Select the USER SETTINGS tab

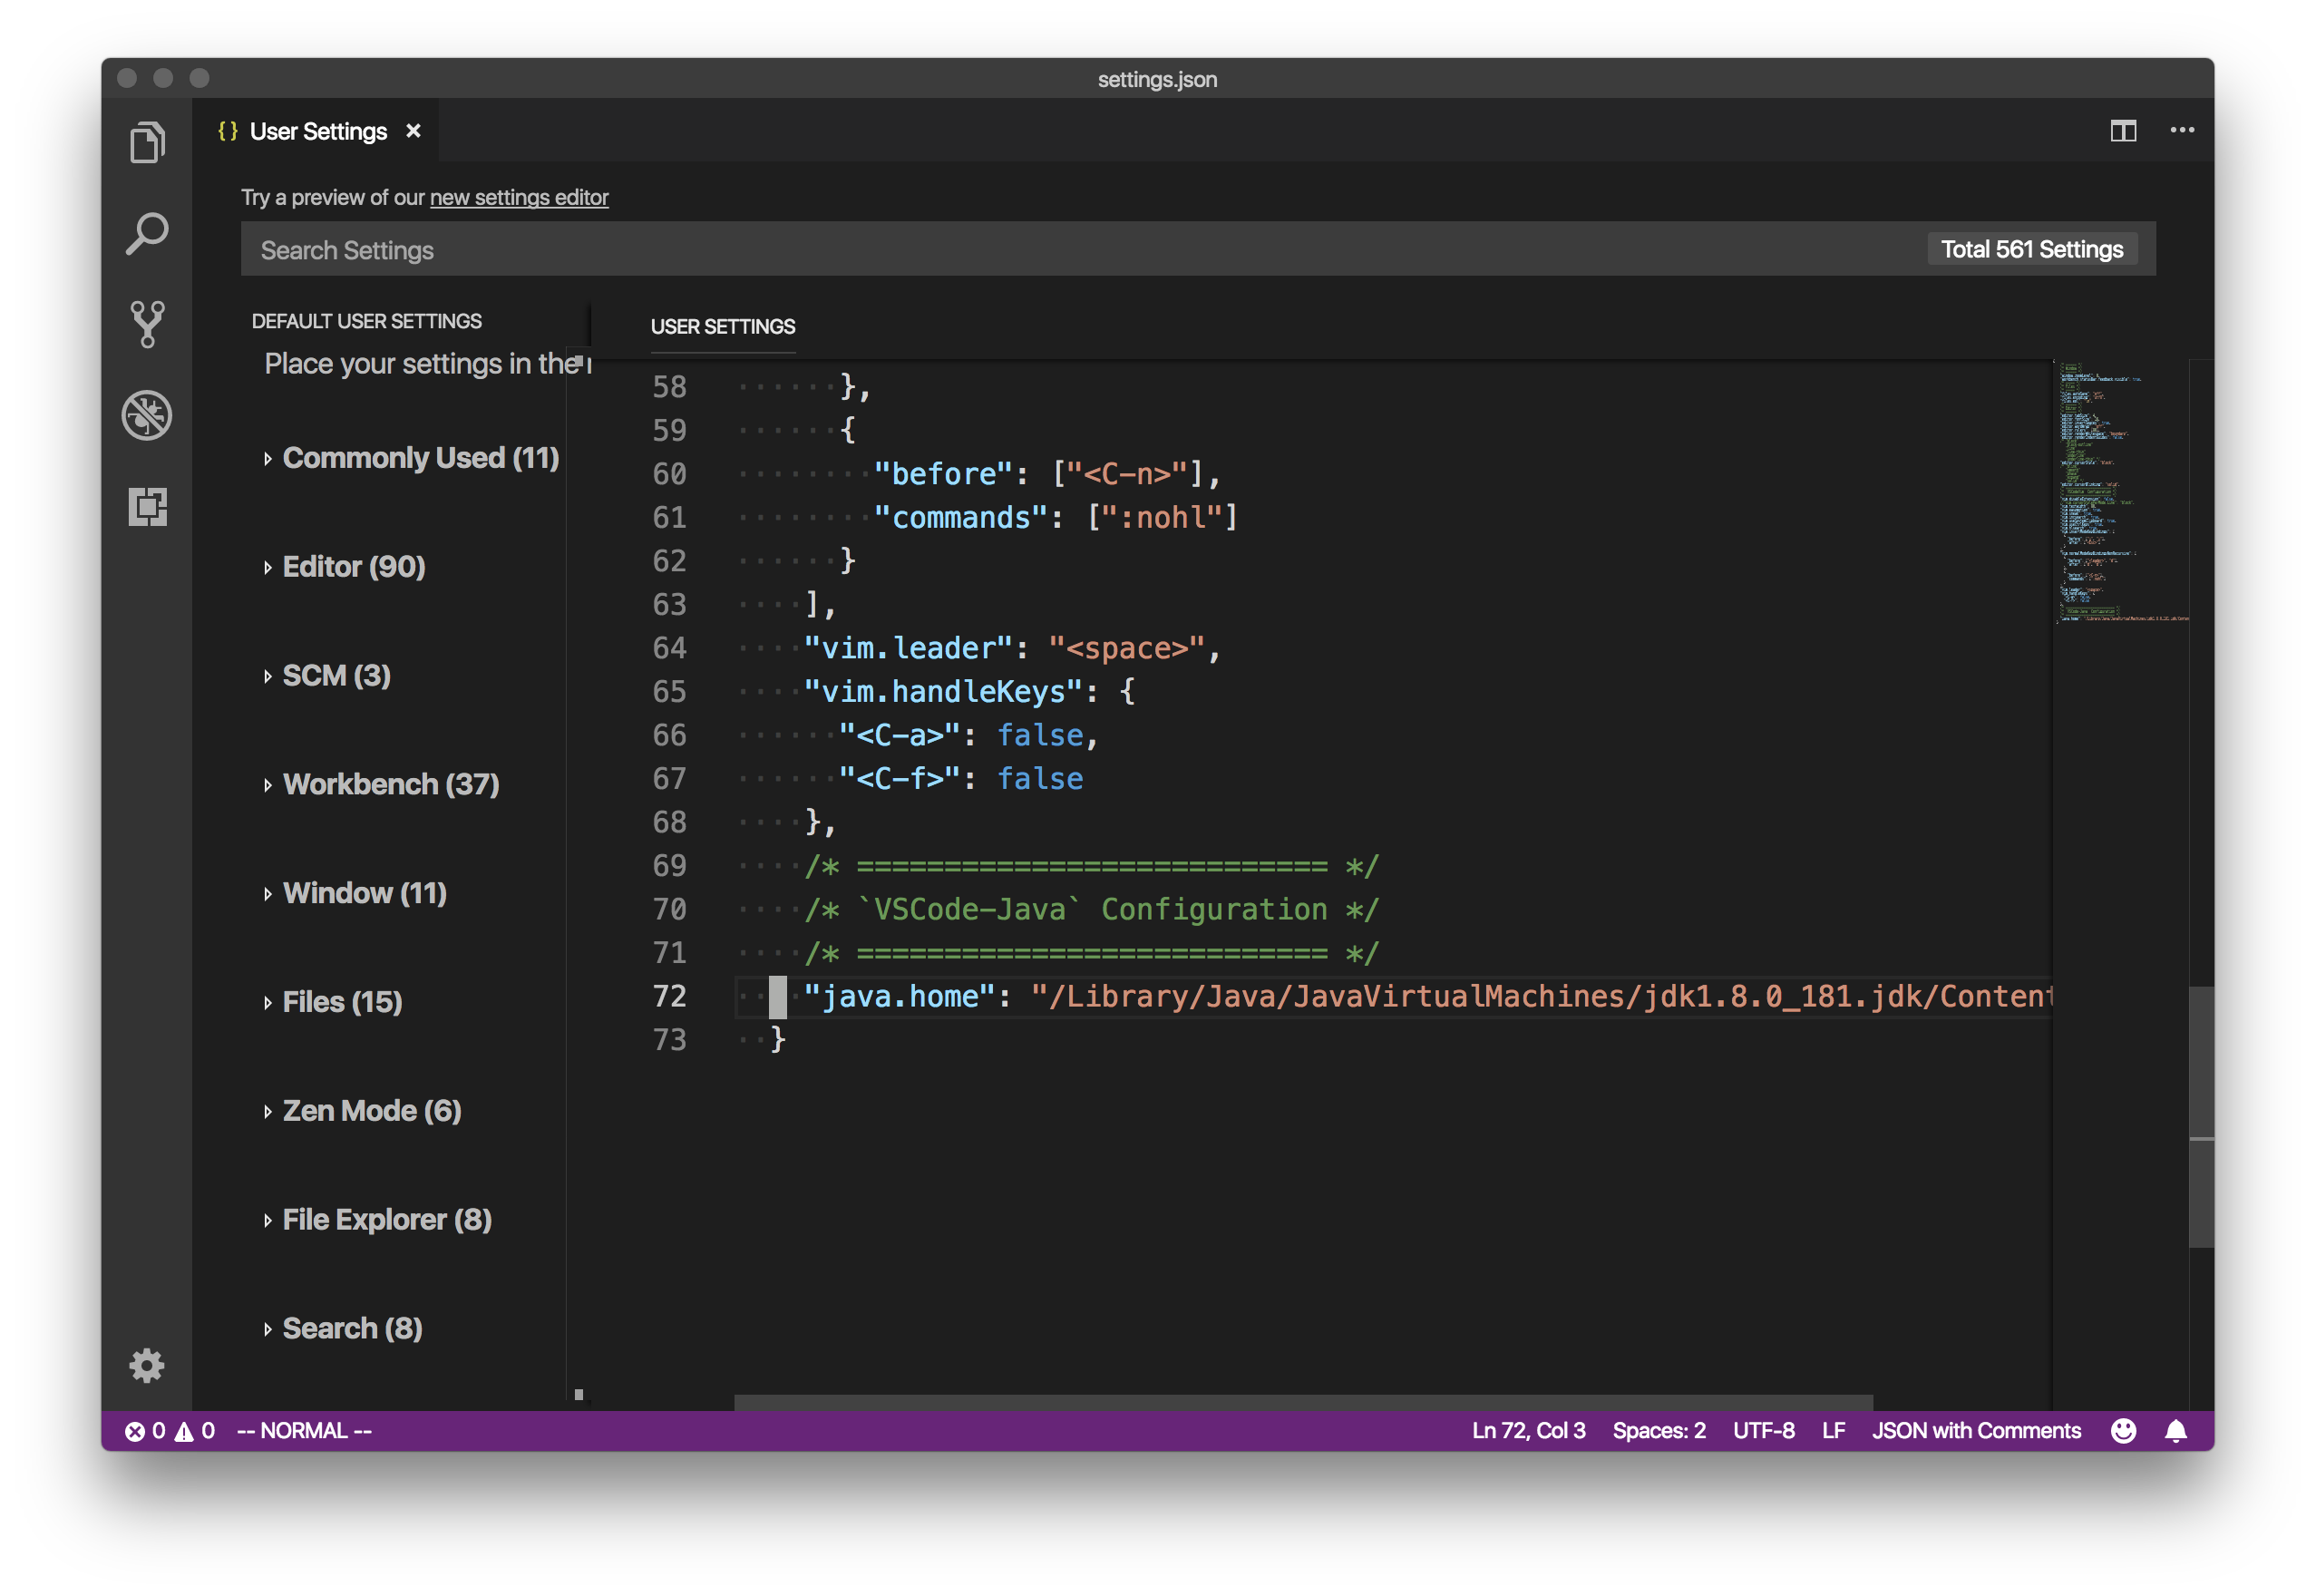pyautogui.click(x=722, y=326)
